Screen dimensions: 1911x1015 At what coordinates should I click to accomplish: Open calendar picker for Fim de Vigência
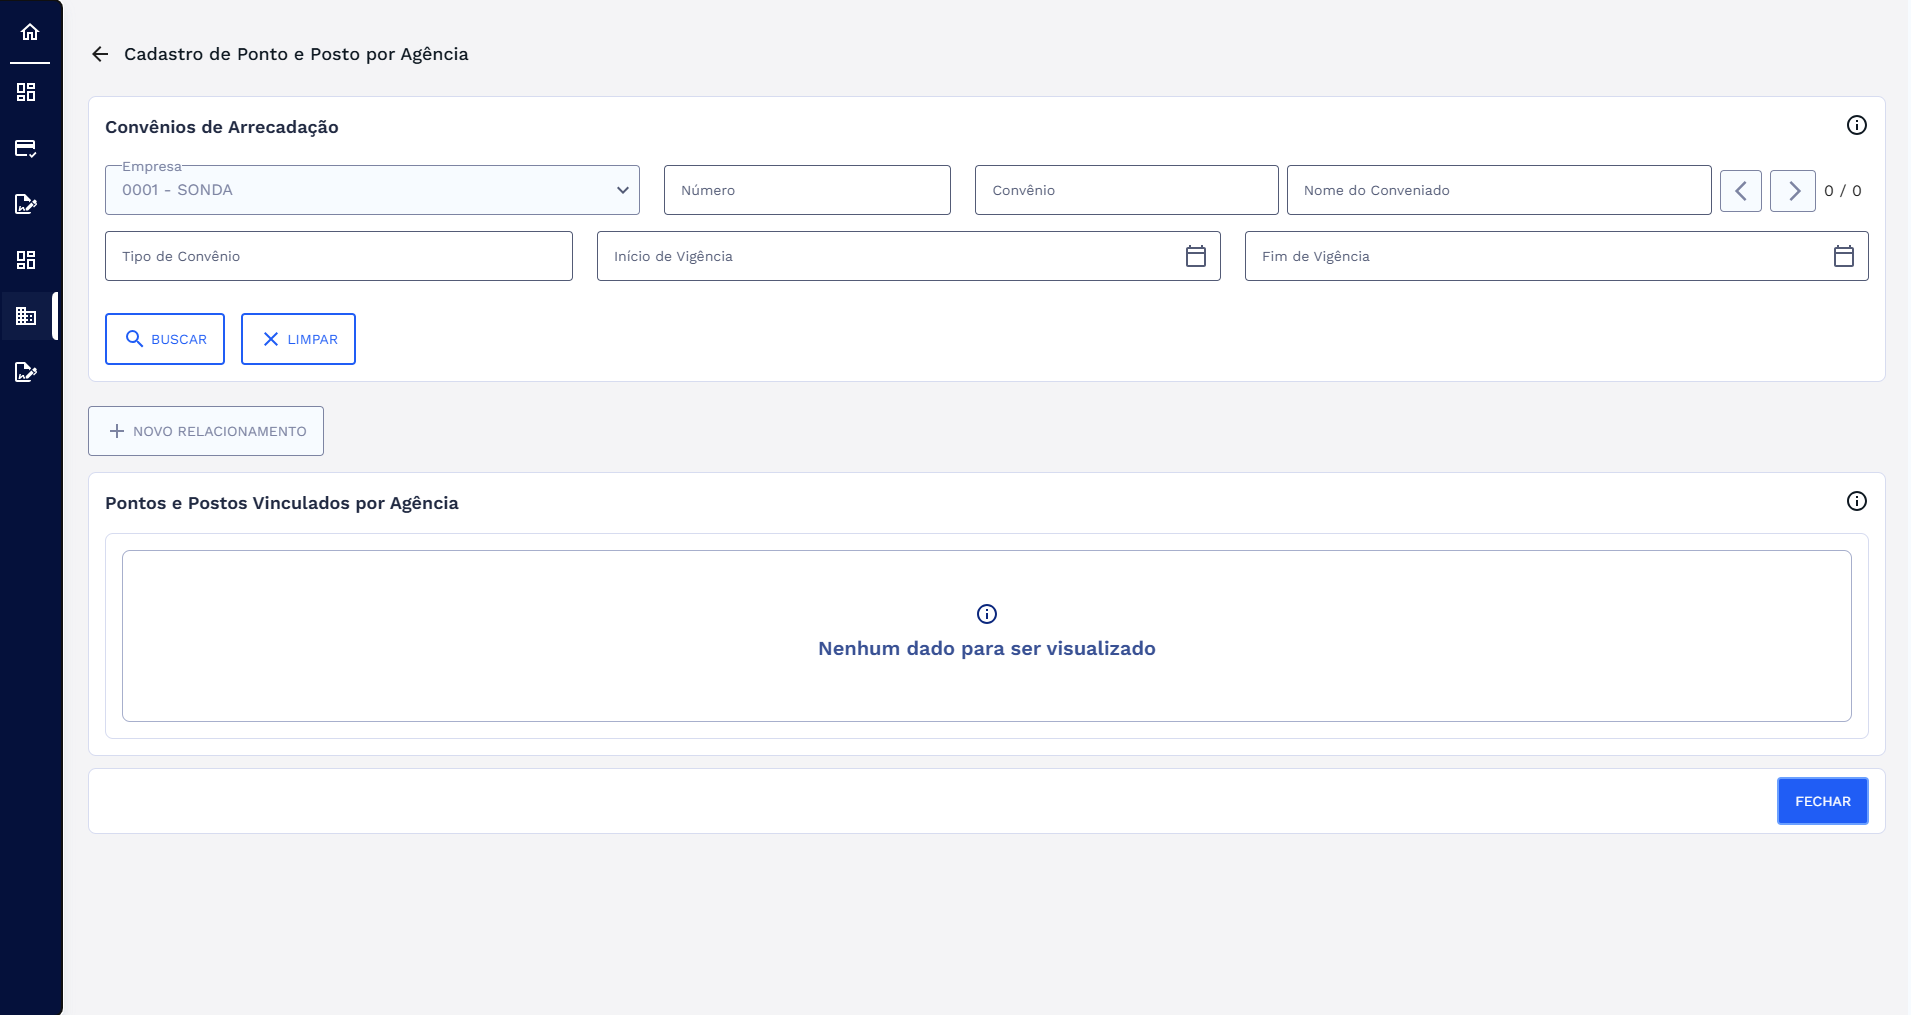(1843, 256)
